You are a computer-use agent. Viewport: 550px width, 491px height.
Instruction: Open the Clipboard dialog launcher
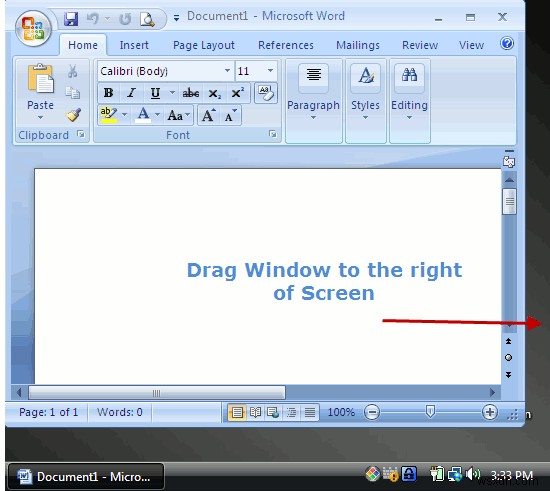click(x=81, y=134)
